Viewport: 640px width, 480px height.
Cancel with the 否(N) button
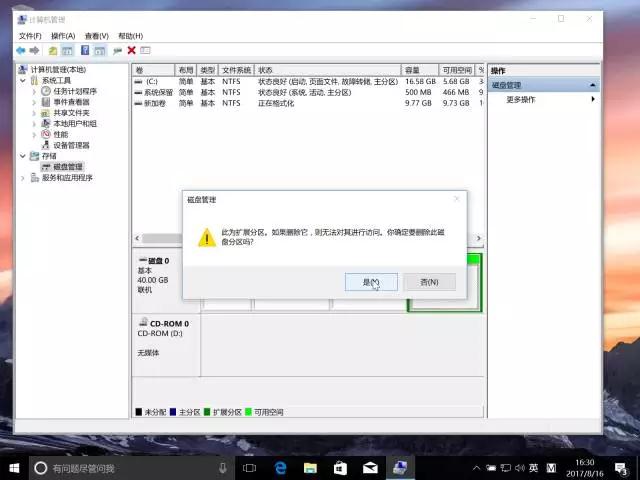(x=429, y=282)
